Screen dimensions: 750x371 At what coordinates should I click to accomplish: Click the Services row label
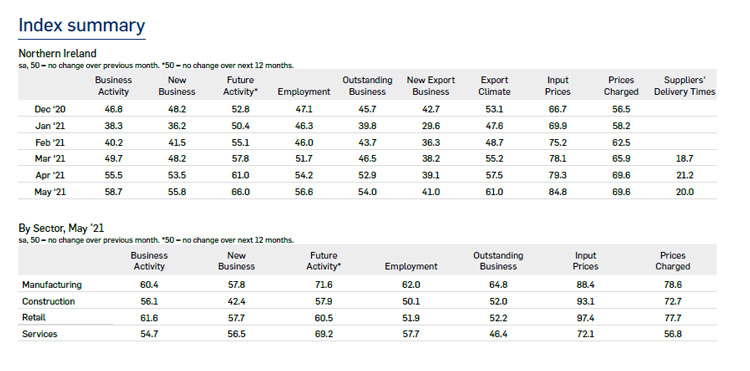pyautogui.click(x=39, y=334)
